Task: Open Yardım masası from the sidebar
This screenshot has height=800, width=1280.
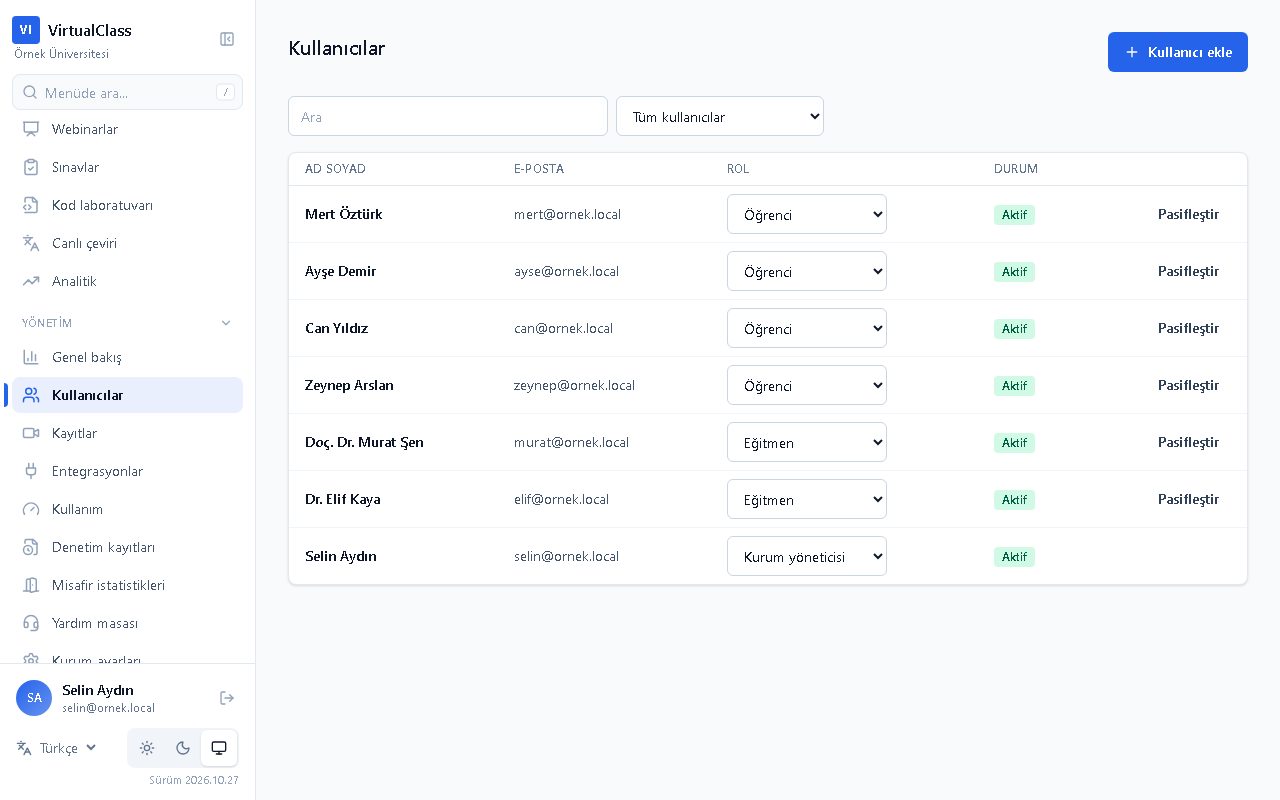Action: (x=128, y=623)
